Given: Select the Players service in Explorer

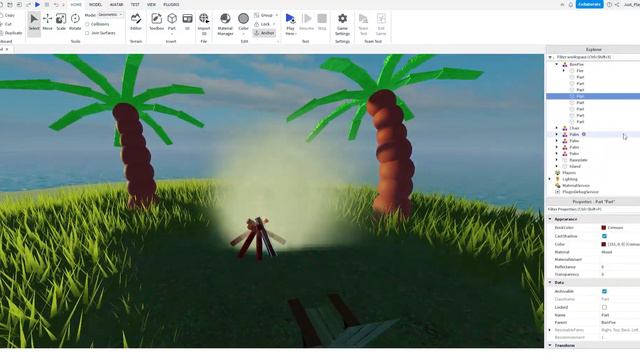Looking at the screenshot, I should point(569,173).
